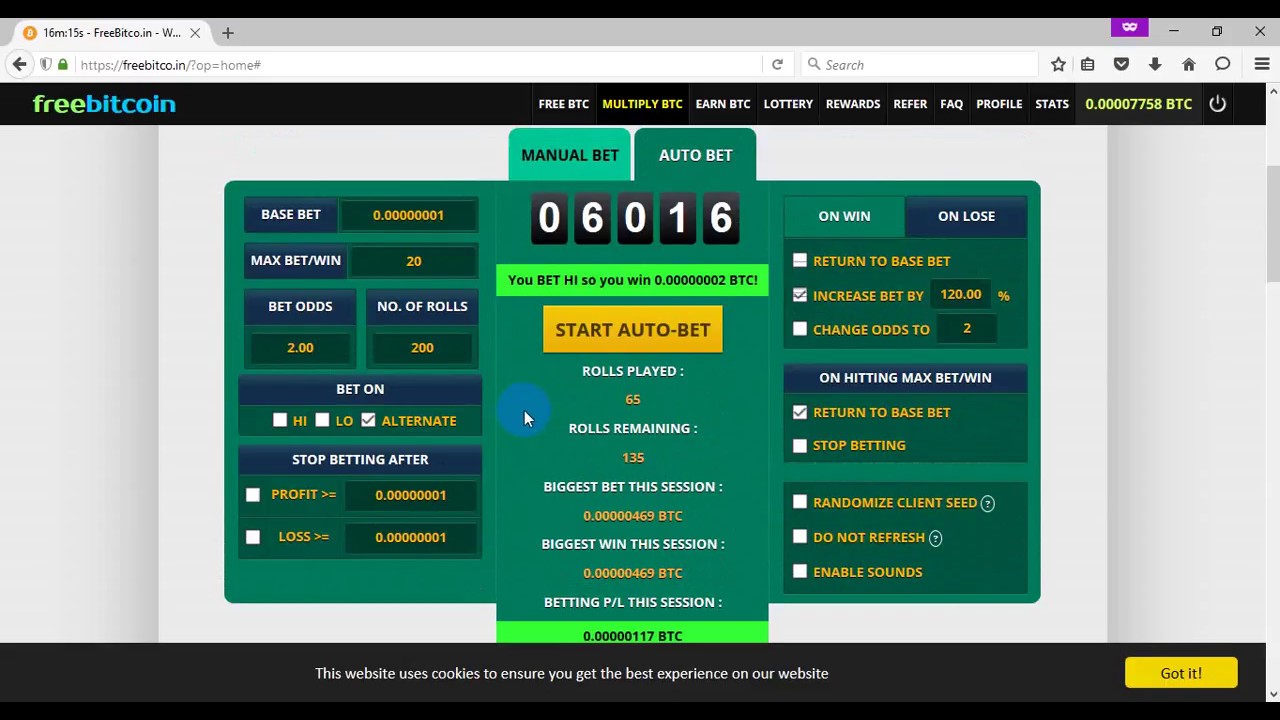1280x720 pixels.
Task: Click the loss threshold amount field
Action: tap(411, 537)
